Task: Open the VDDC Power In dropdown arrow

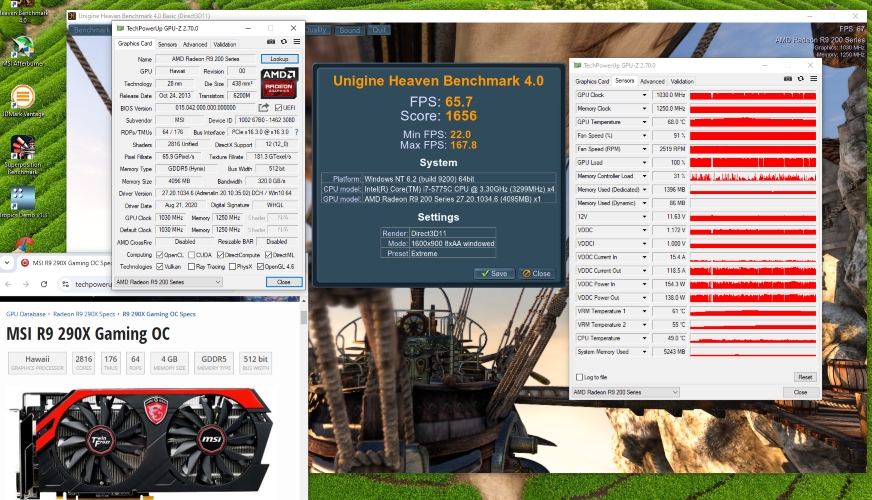Action: pyautogui.click(x=644, y=284)
